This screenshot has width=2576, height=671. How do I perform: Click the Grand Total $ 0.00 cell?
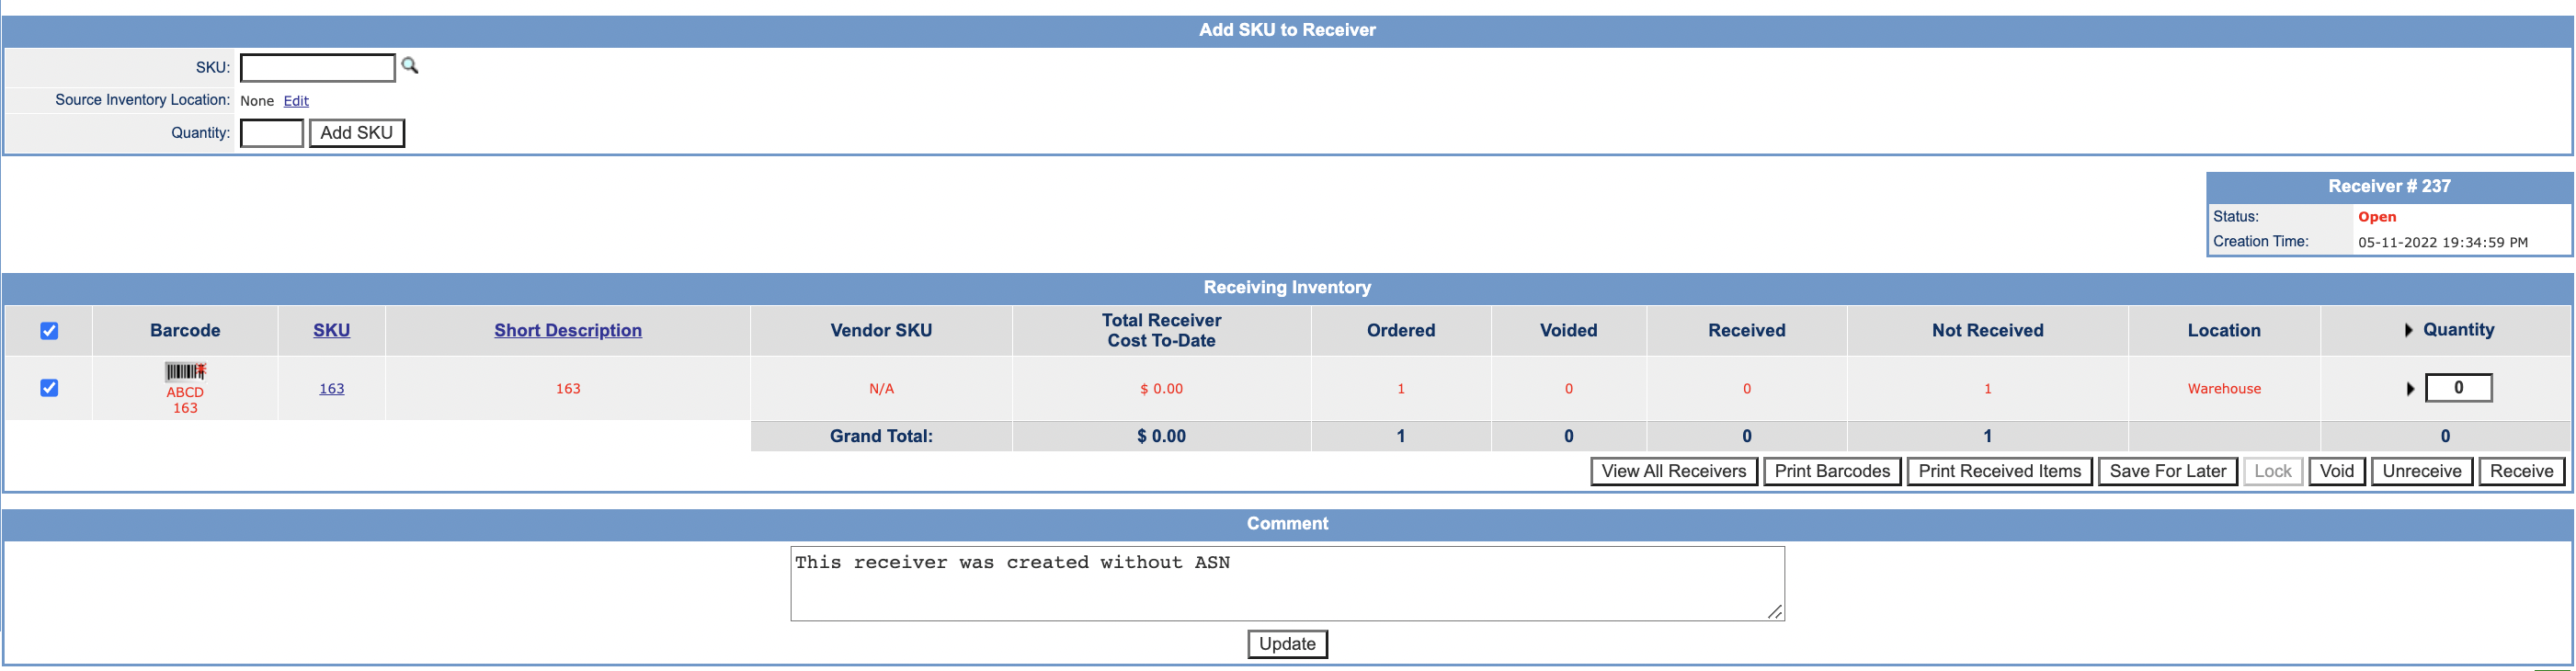(1161, 436)
